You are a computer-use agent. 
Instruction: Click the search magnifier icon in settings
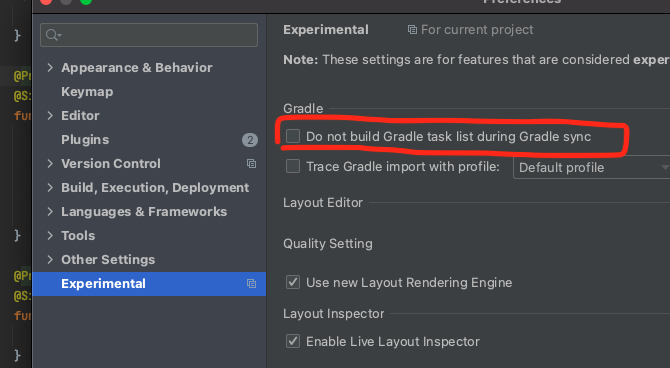(x=53, y=35)
